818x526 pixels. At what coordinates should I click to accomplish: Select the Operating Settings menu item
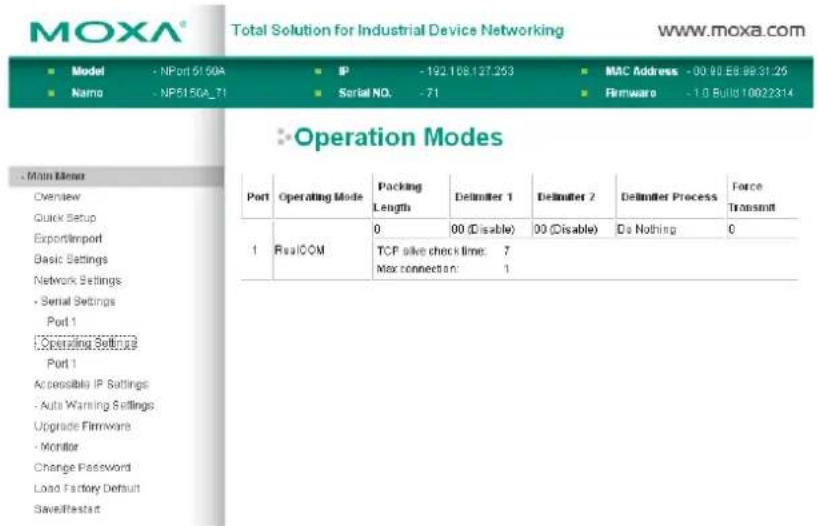tap(86, 343)
